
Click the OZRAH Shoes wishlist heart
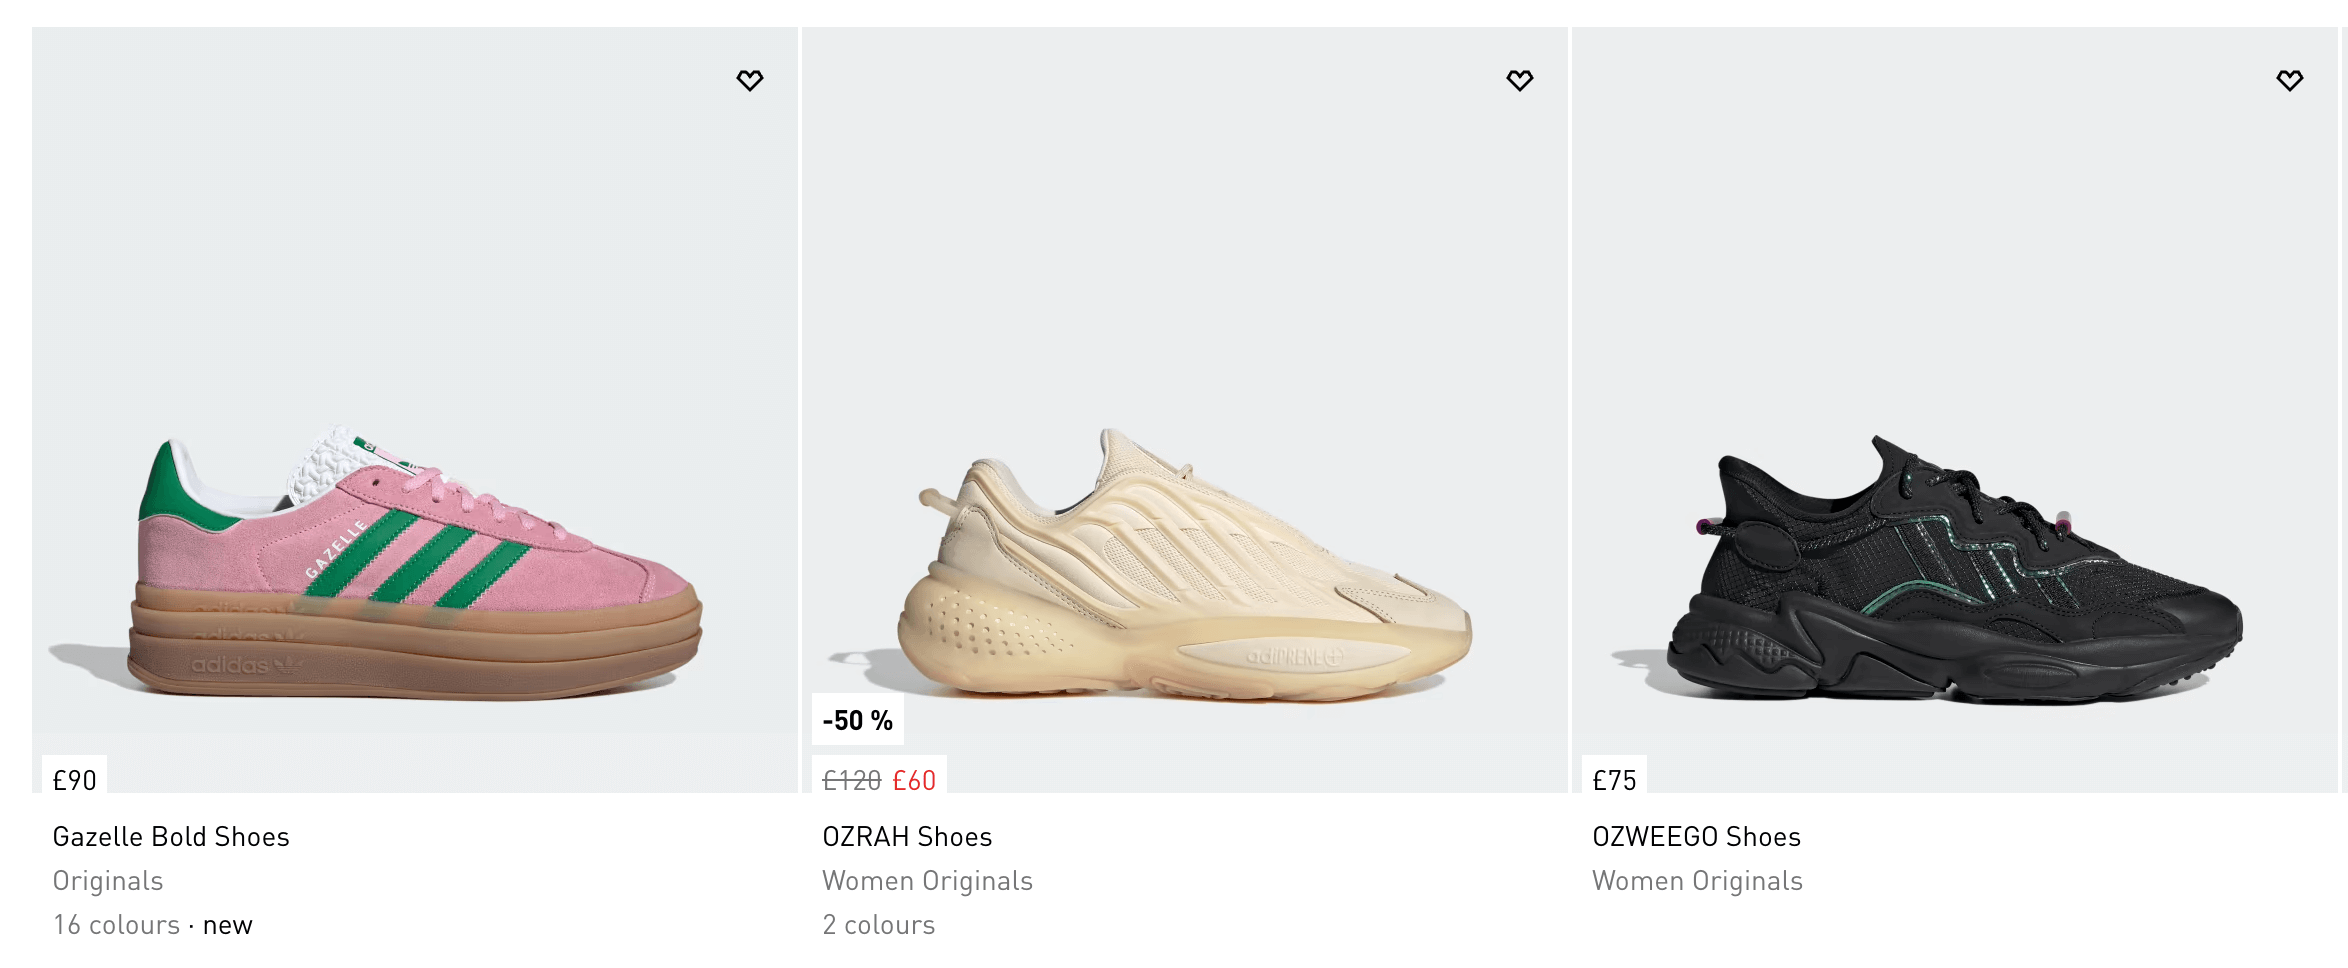tap(1520, 80)
